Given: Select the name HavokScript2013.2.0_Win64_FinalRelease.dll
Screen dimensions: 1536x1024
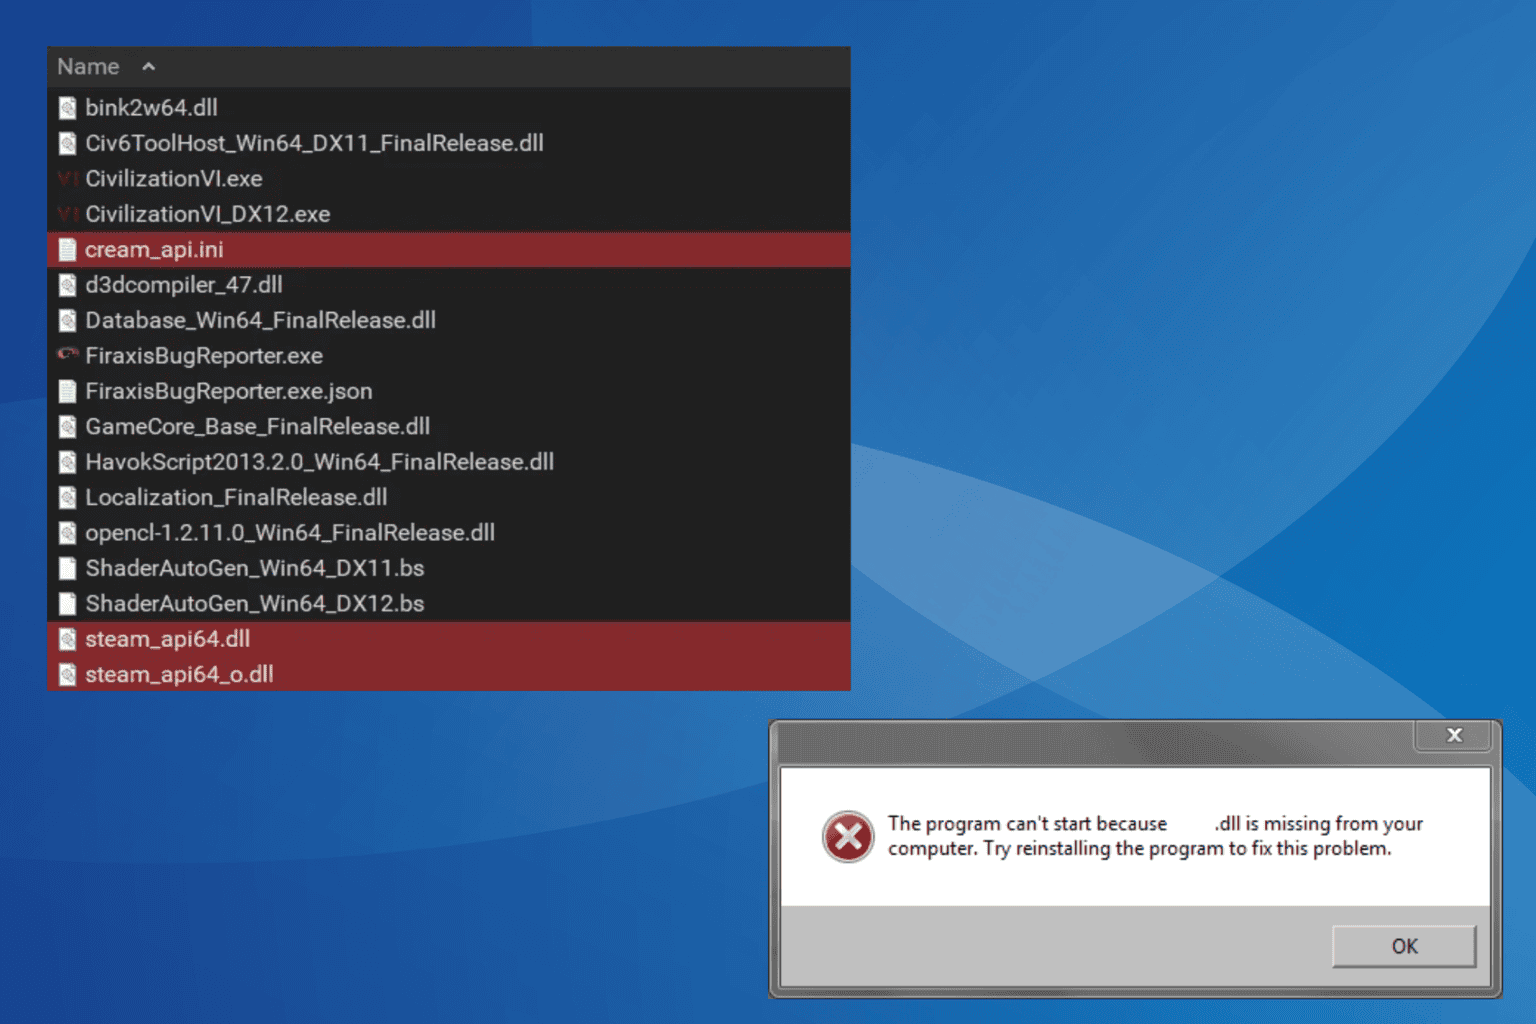Looking at the screenshot, I should 319,462.
